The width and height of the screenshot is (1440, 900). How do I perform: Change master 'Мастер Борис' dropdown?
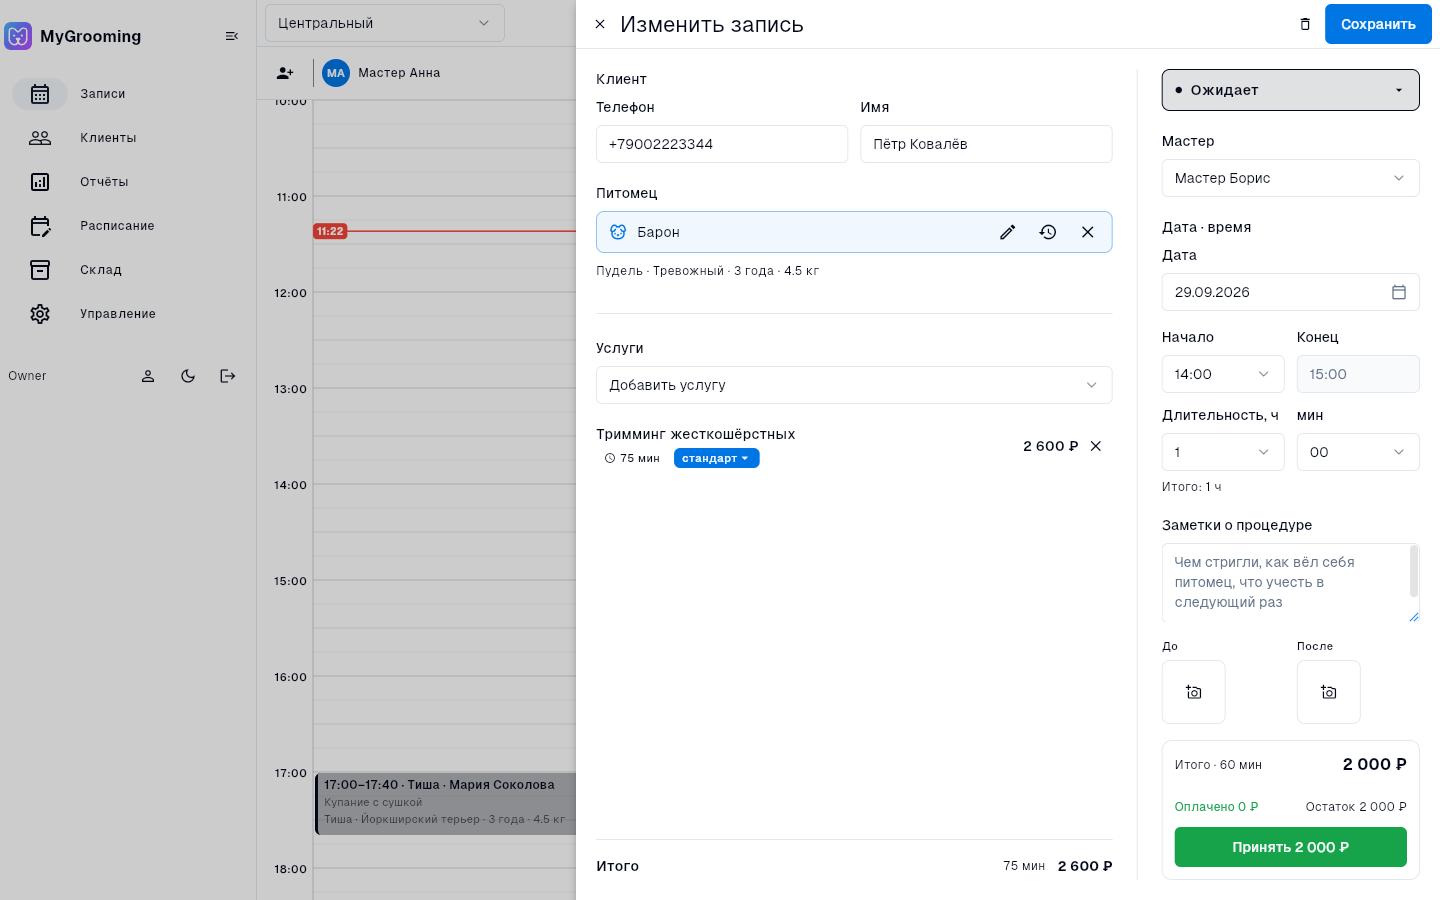(1290, 178)
